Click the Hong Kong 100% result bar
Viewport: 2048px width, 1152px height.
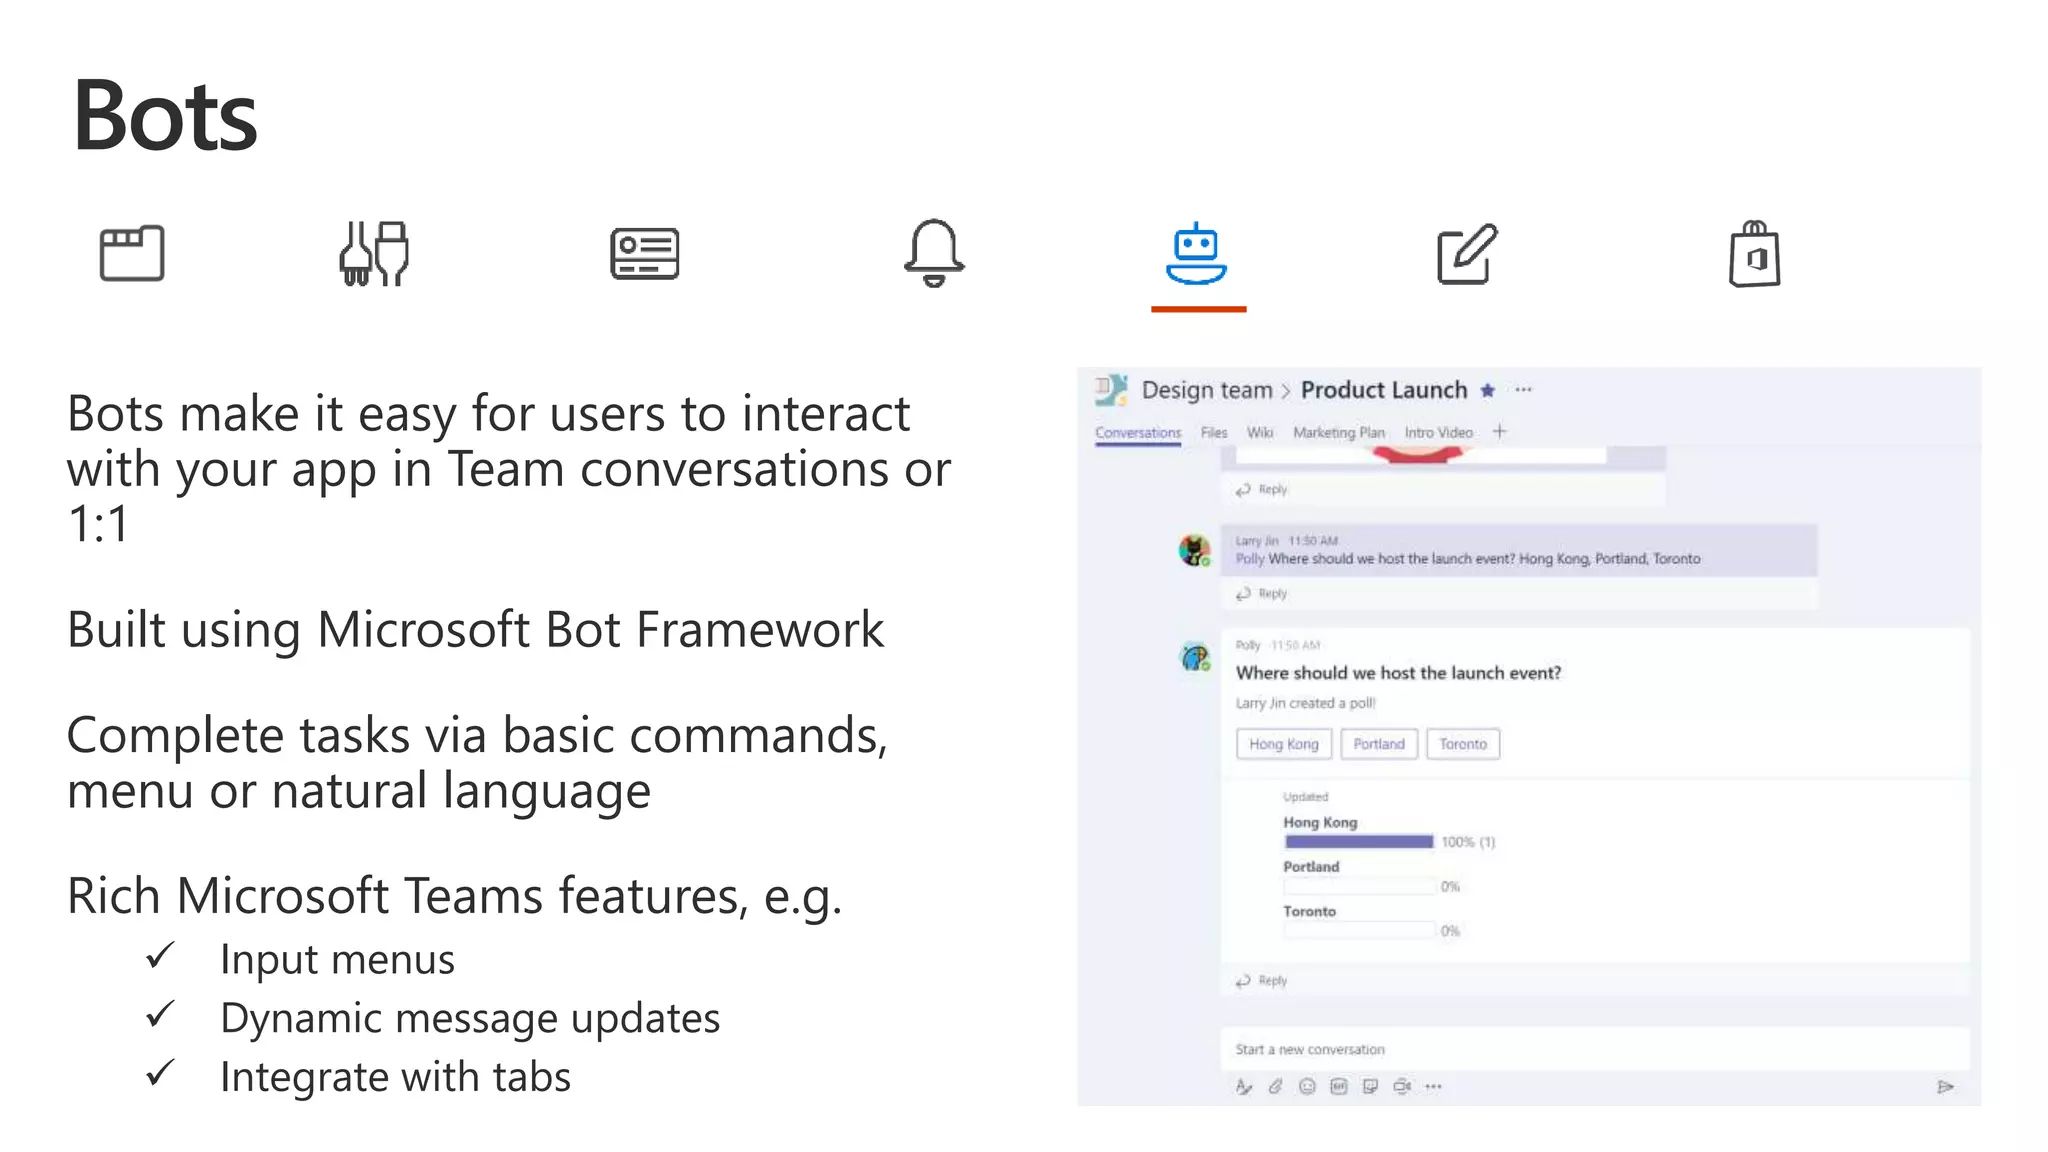1358,842
